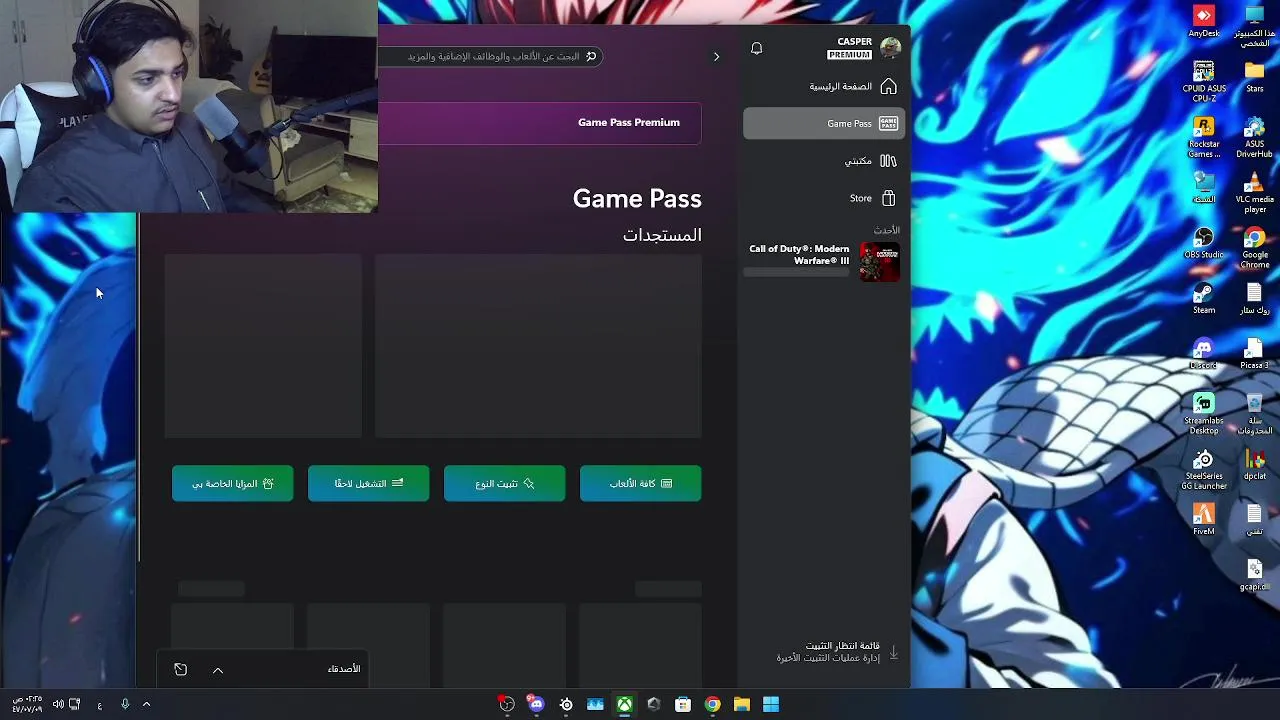Screen dimensions: 1280x720
Task: Open This PC desktop icon
Action: (x=1254, y=26)
